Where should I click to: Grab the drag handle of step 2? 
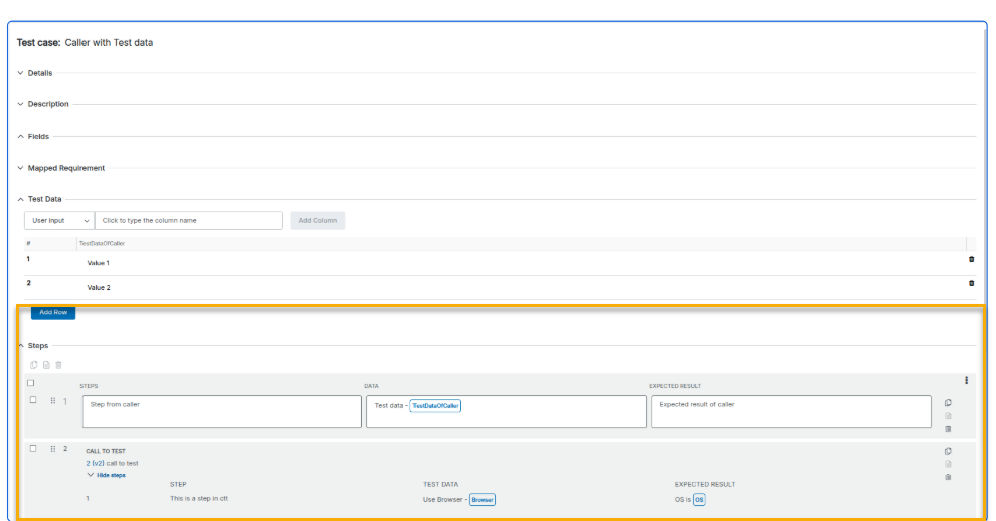pyautogui.click(x=52, y=449)
